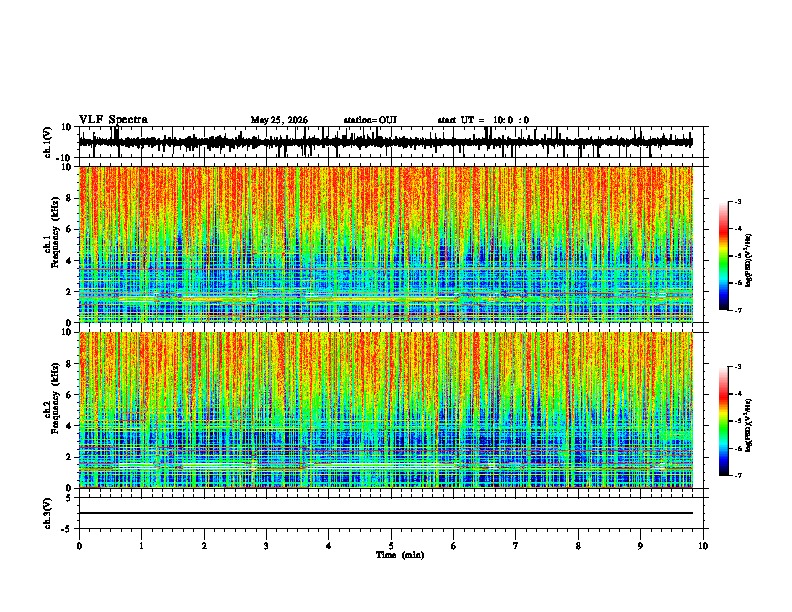This screenshot has width=792, height=612.
Task: Click the Time (min) axis label
Action: (x=400, y=555)
